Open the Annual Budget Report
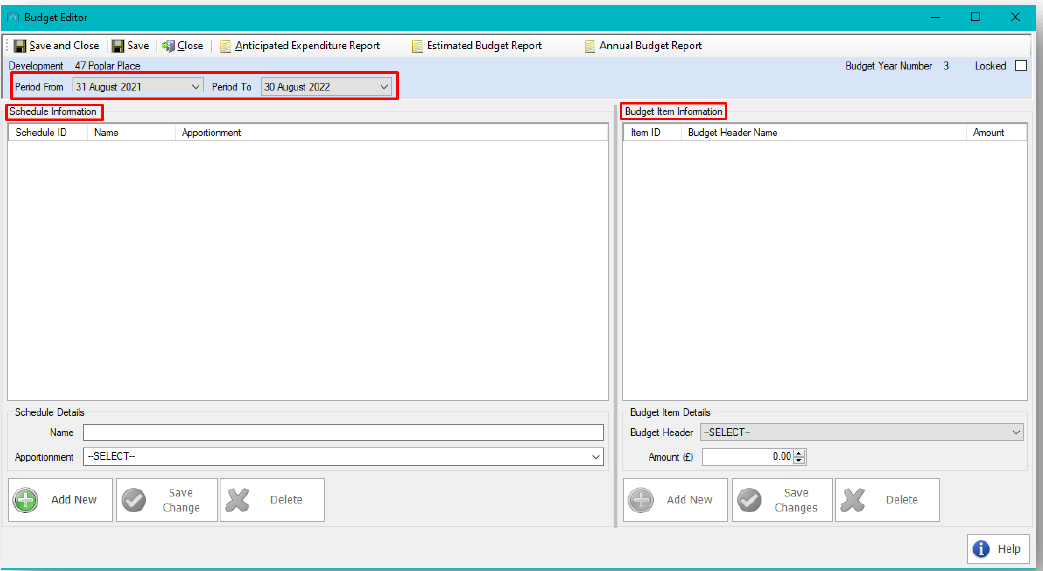The image size is (1043, 571). tap(643, 45)
